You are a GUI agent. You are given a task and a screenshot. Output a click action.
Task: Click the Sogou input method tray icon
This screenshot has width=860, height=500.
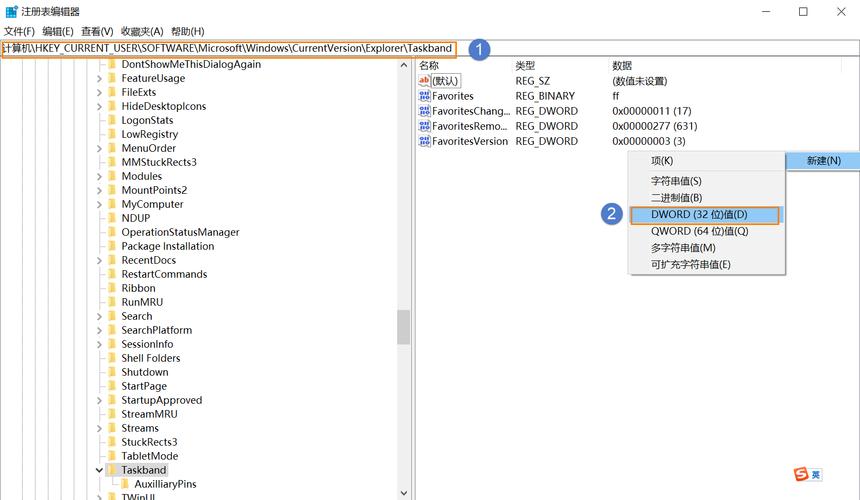[x=801, y=474]
